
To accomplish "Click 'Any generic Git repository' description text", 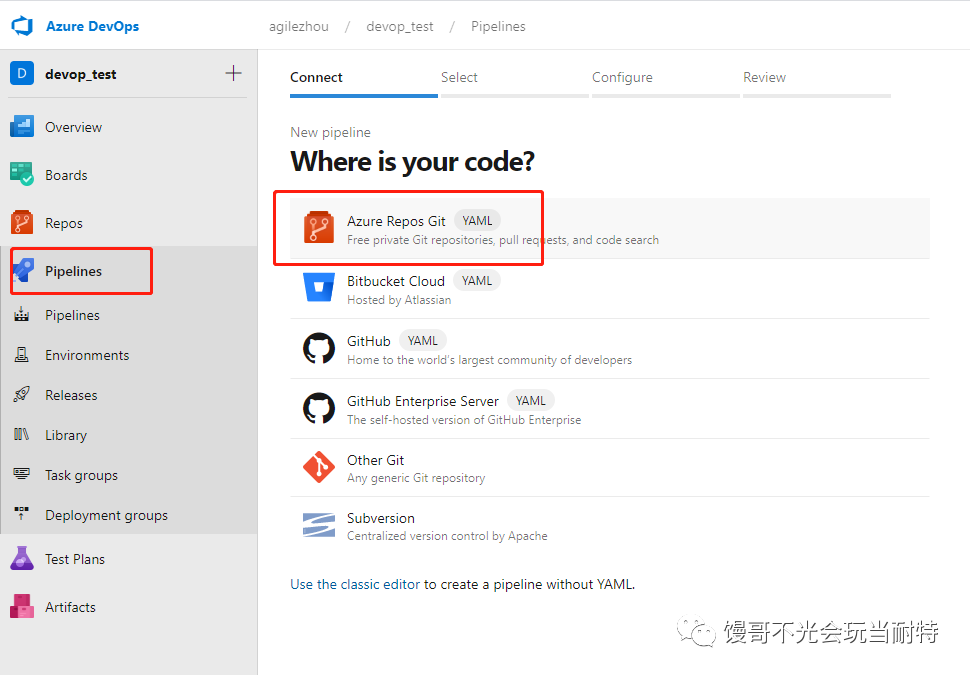I will click(x=416, y=478).
